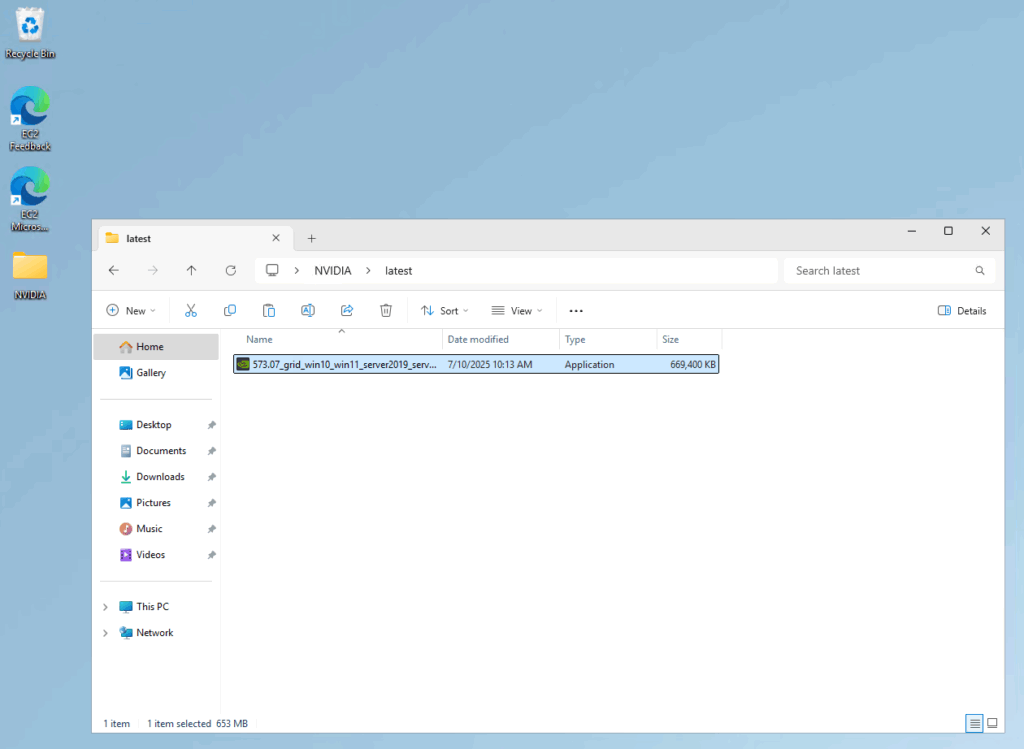Image resolution: width=1024 pixels, height=749 pixels.
Task: Cut the selected file
Action: pos(191,311)
